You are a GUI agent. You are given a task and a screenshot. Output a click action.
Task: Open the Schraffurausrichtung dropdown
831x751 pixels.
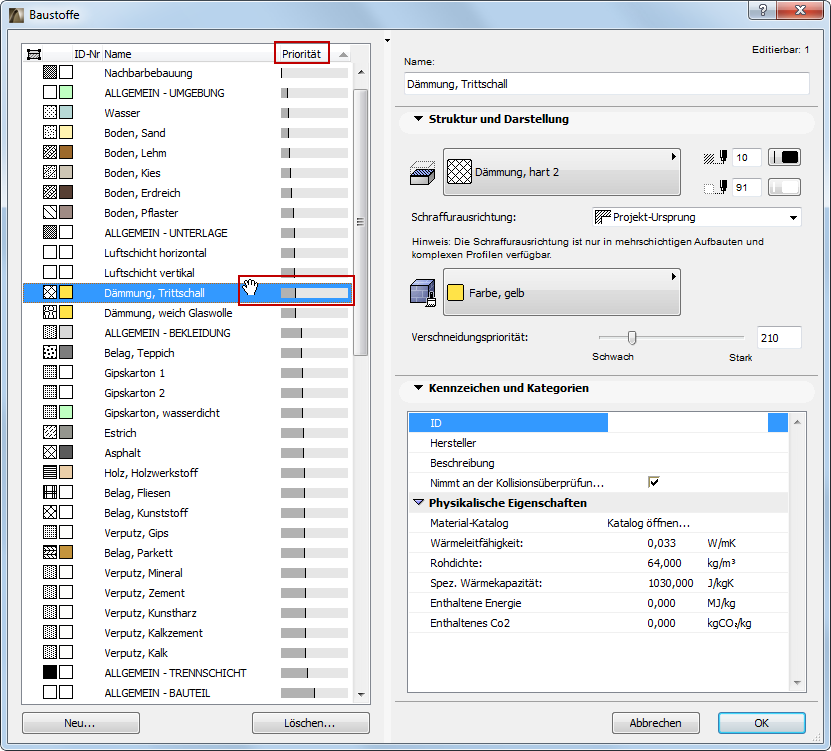pyautogui.click(x=696, y=217)
